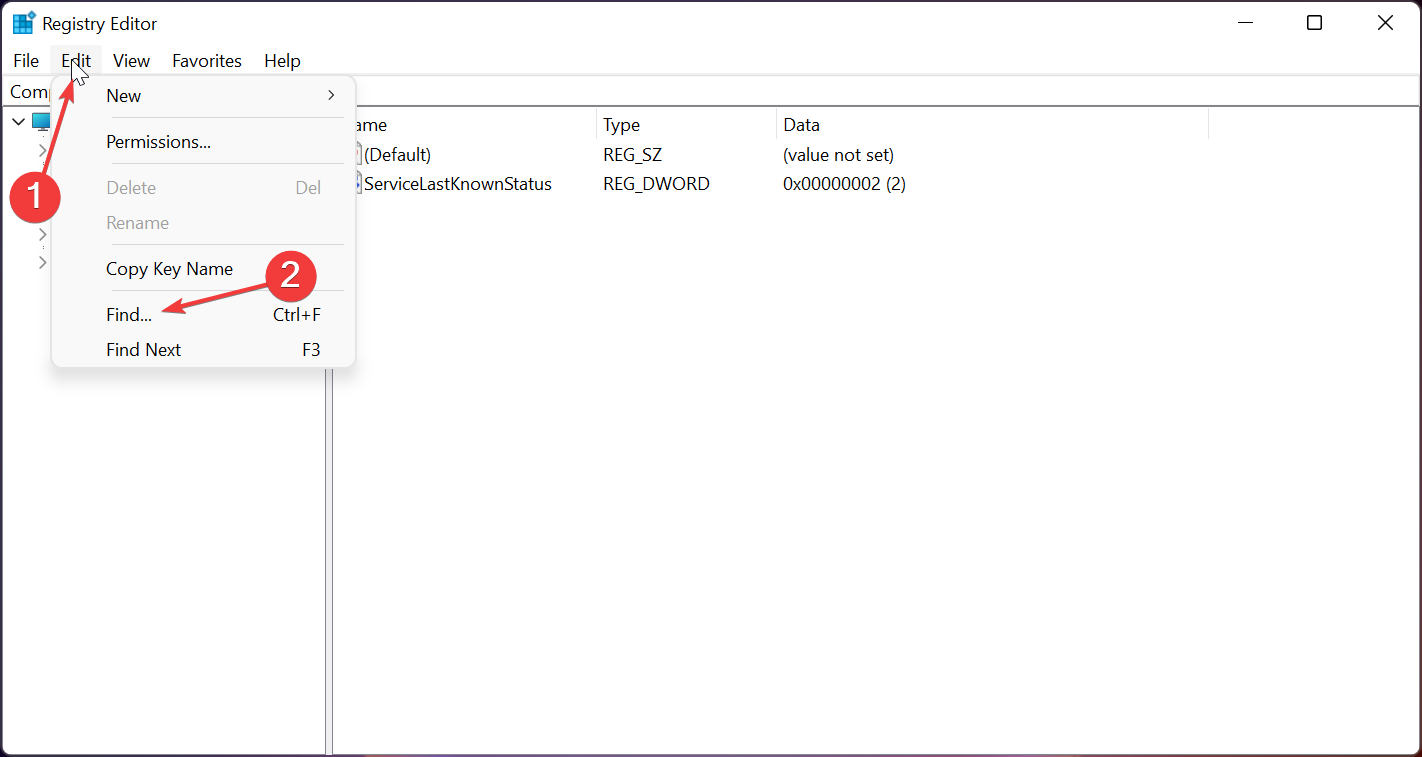Close the Registry Editor window

[x=1385, y=23]
